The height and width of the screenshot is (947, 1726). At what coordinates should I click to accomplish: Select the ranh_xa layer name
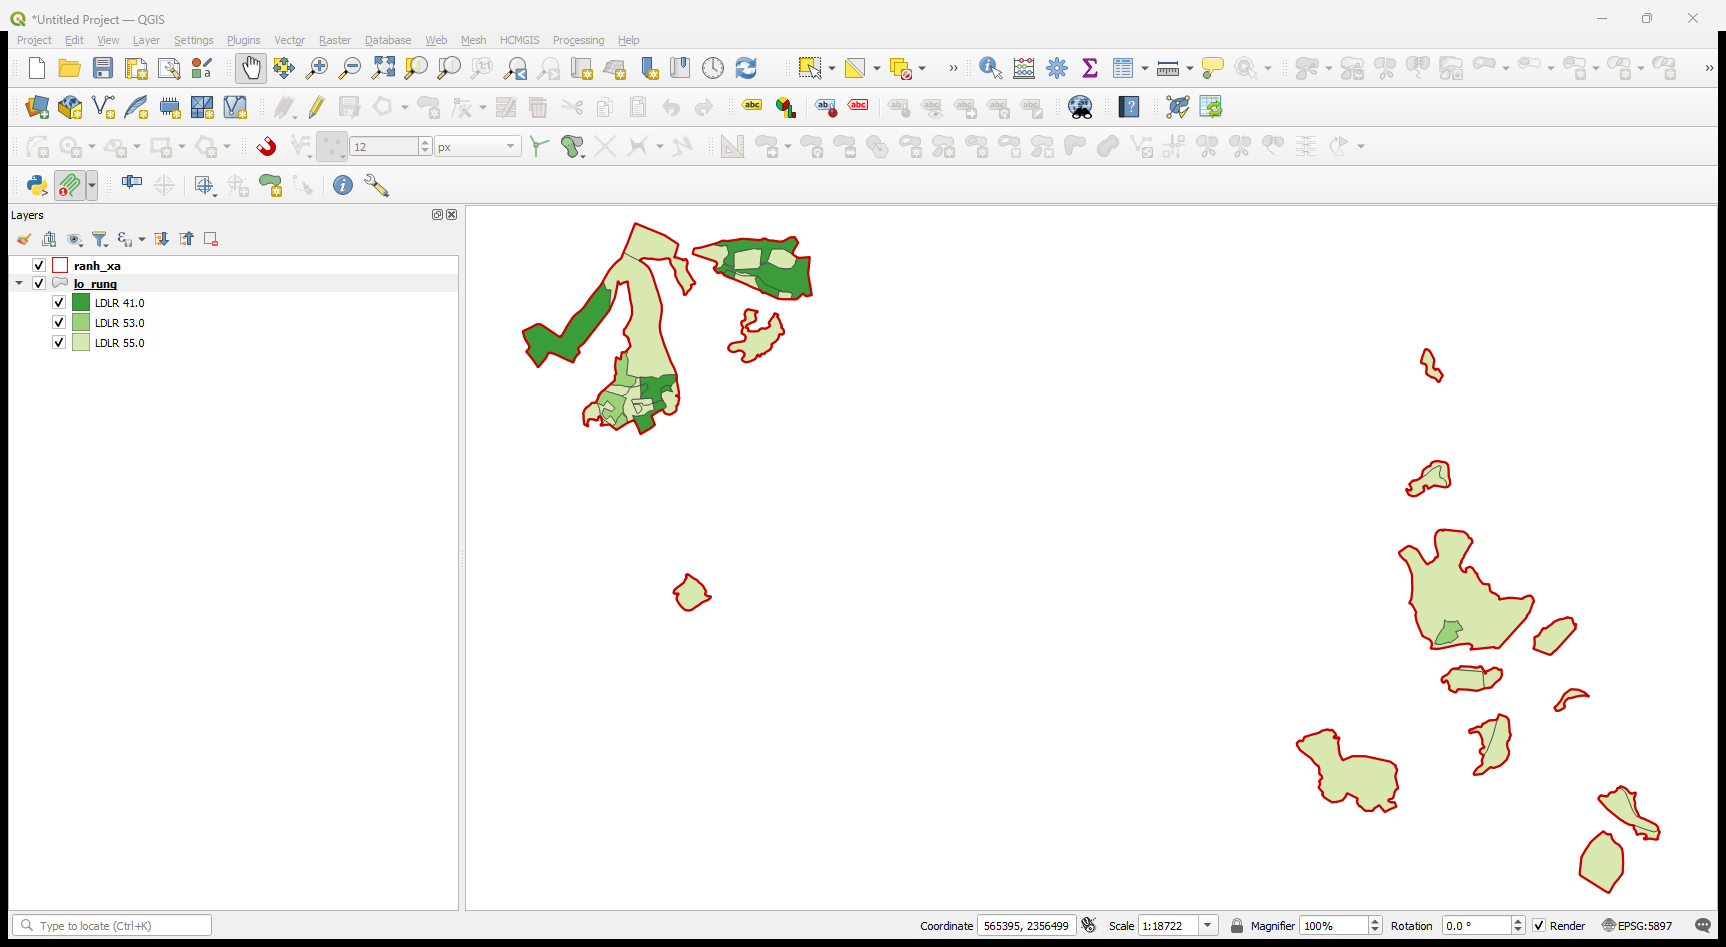tap(97, 266)
